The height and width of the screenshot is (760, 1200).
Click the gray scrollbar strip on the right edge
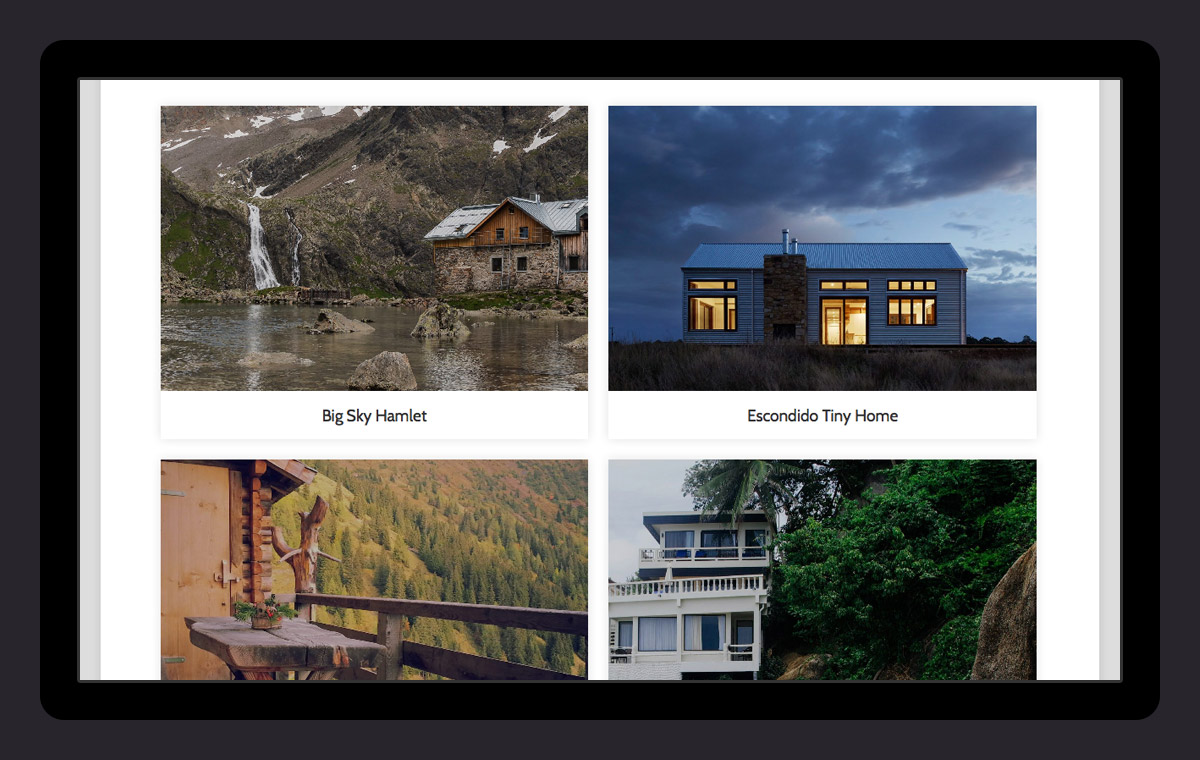tap(1109, 380)
